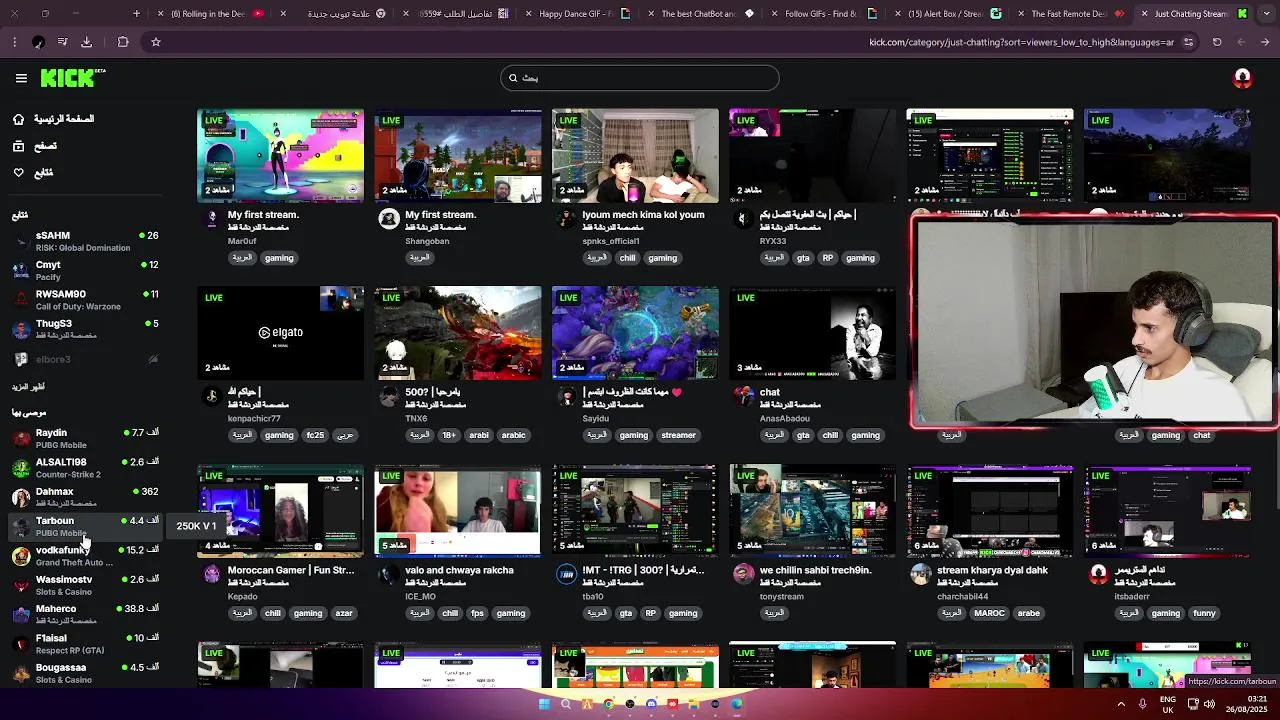Click the browser address bar URL
1280x720 pixels.
tap(1021, 42)
